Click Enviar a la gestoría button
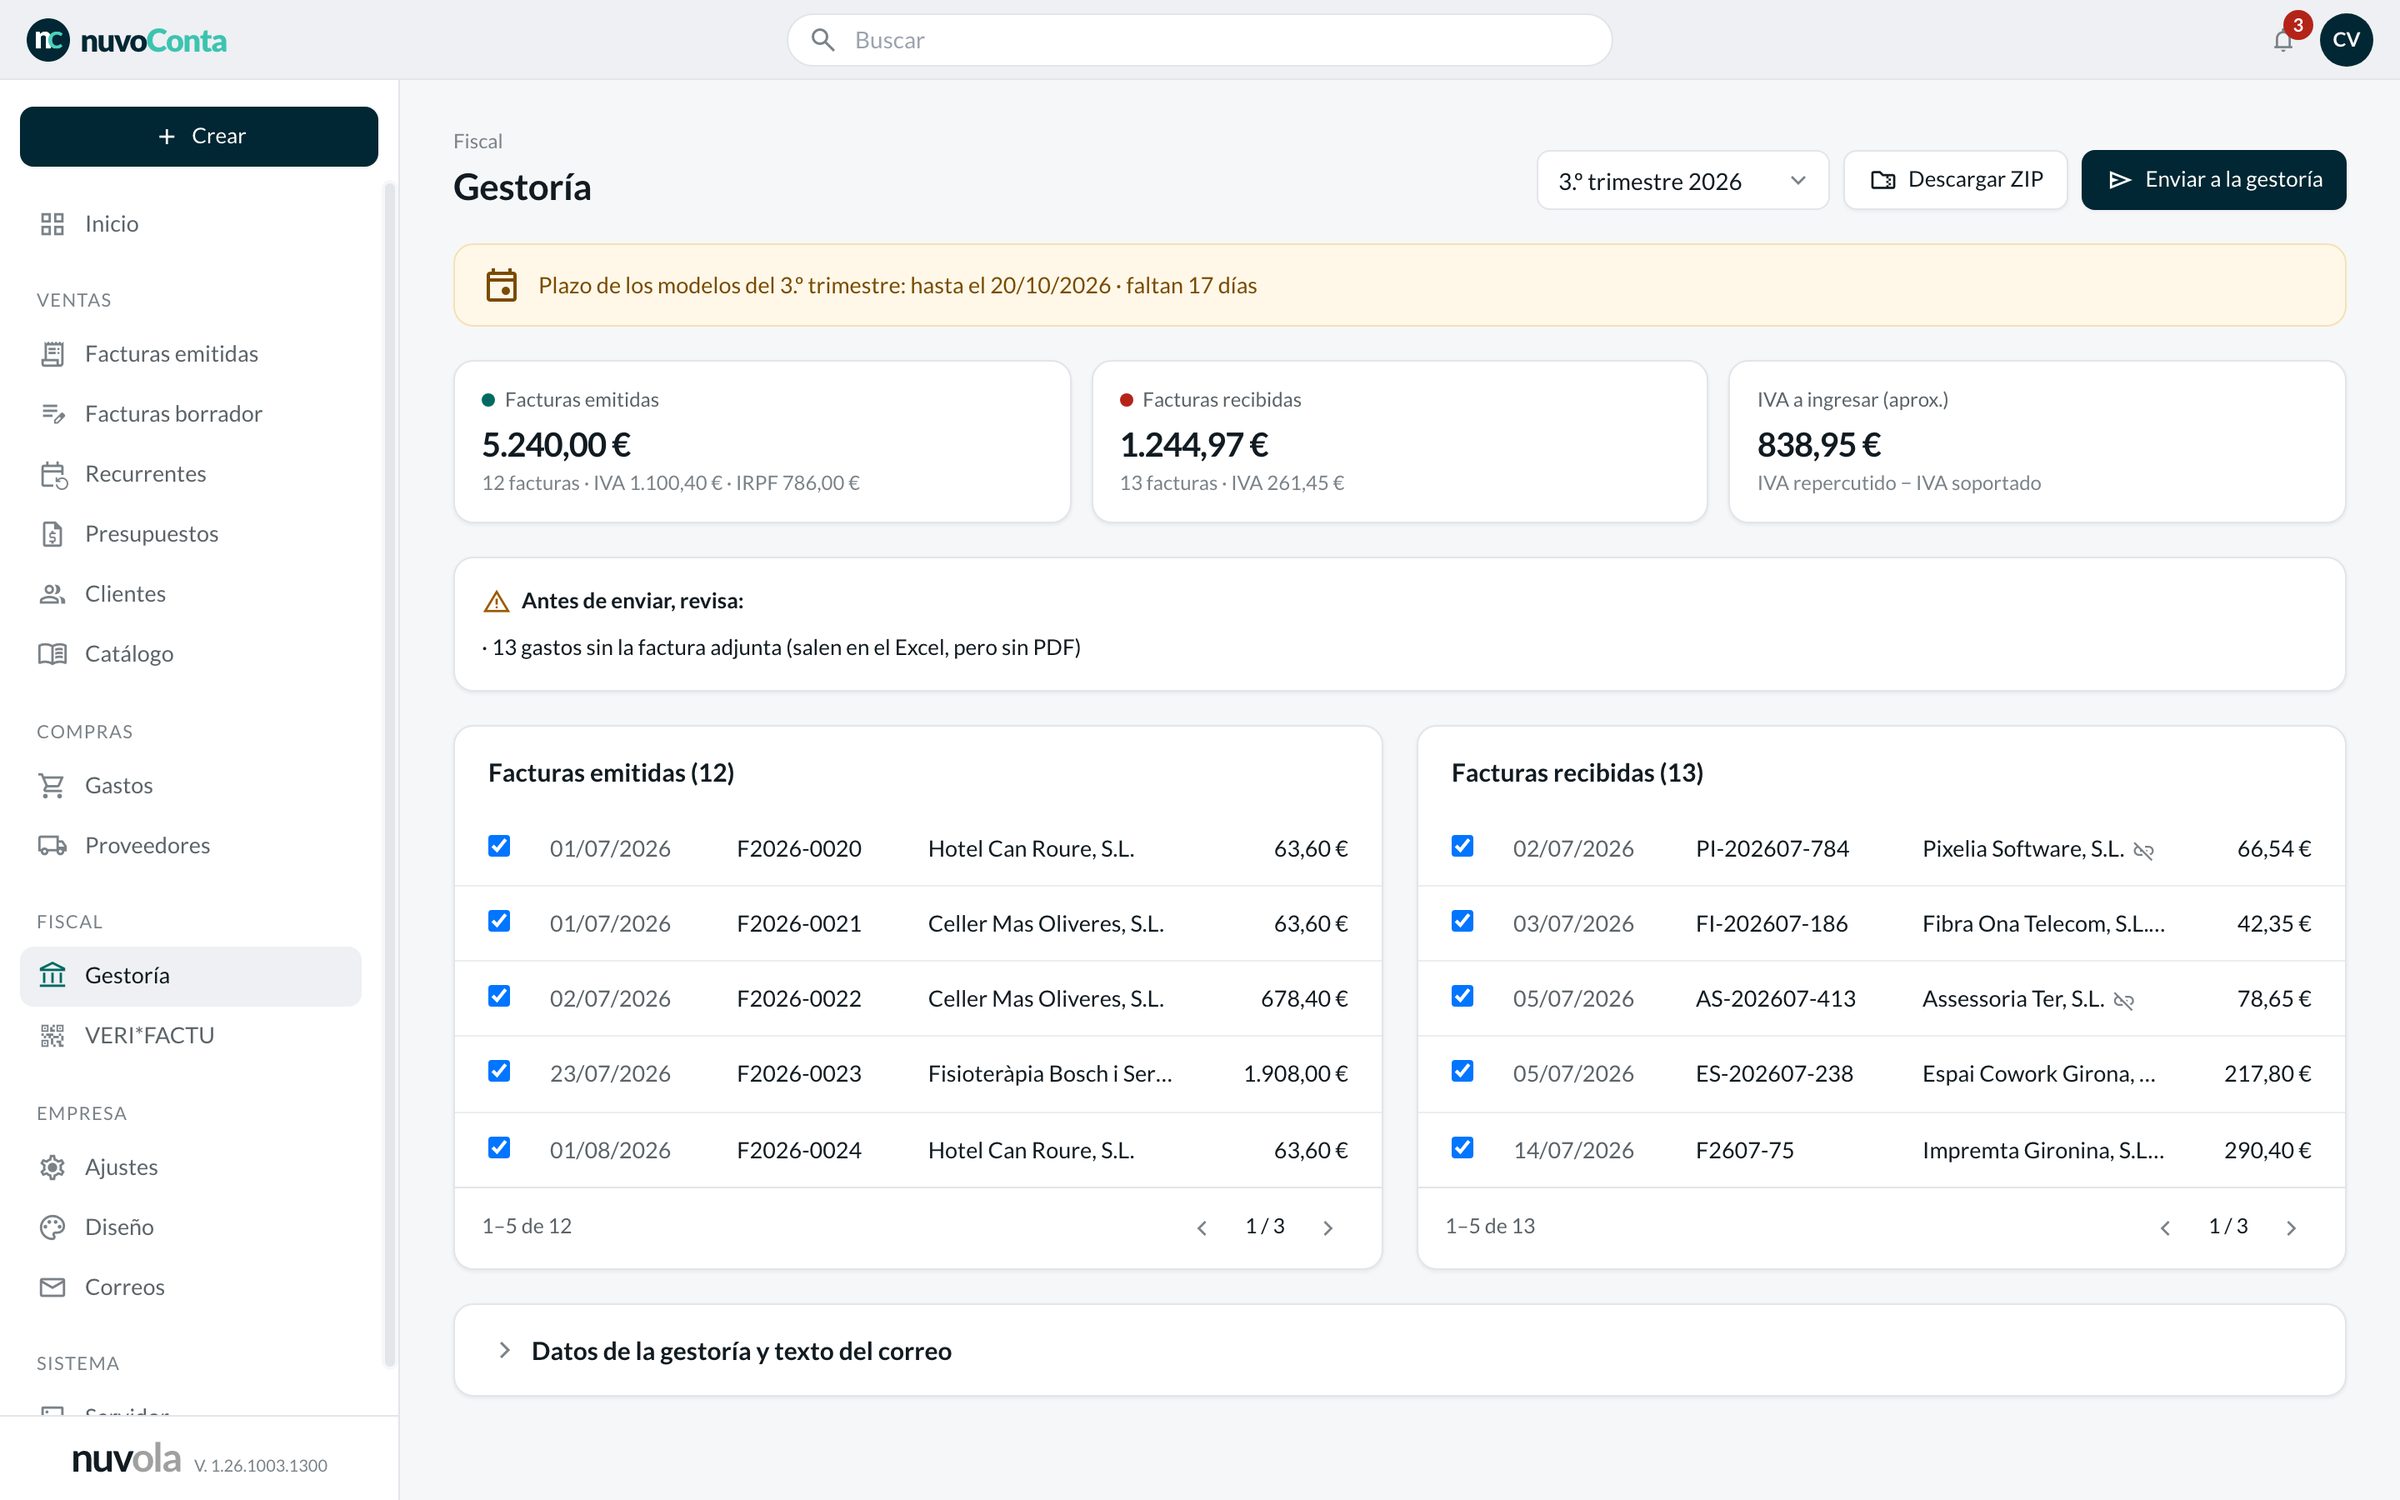 point(2213,180)
